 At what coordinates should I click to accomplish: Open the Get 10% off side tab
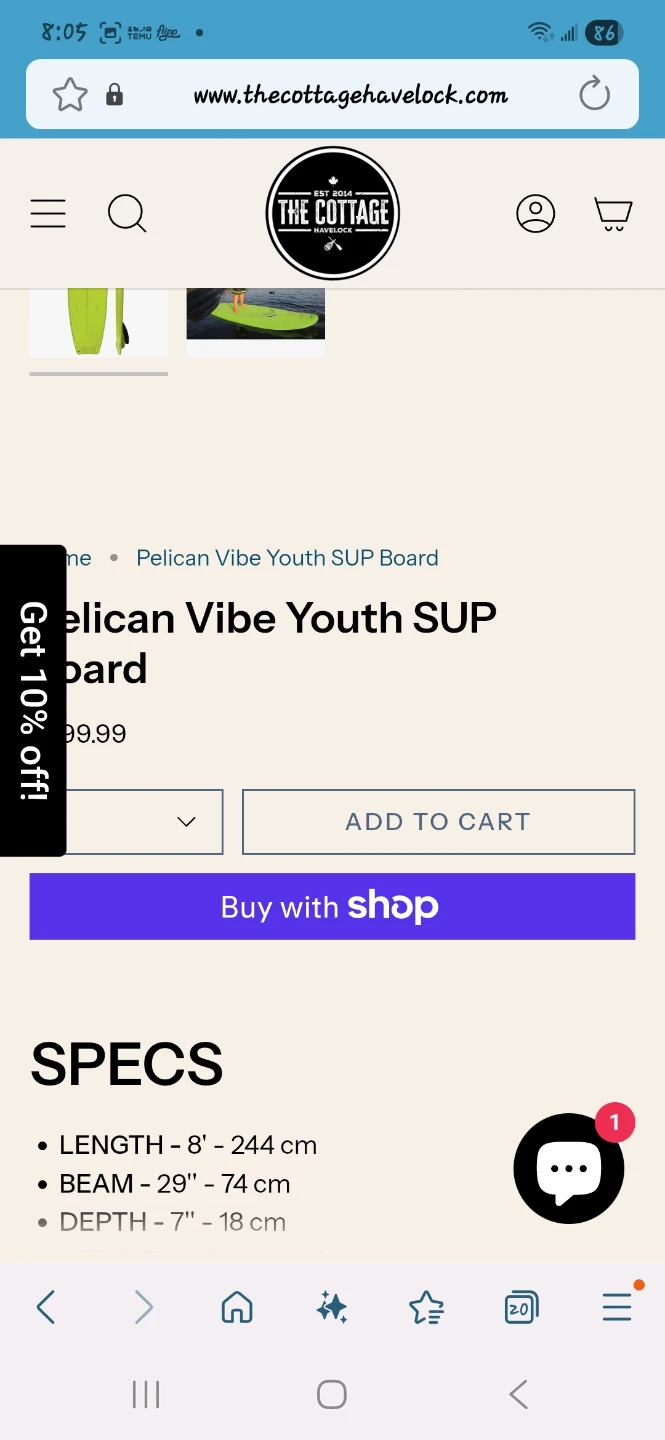[33, 700]
